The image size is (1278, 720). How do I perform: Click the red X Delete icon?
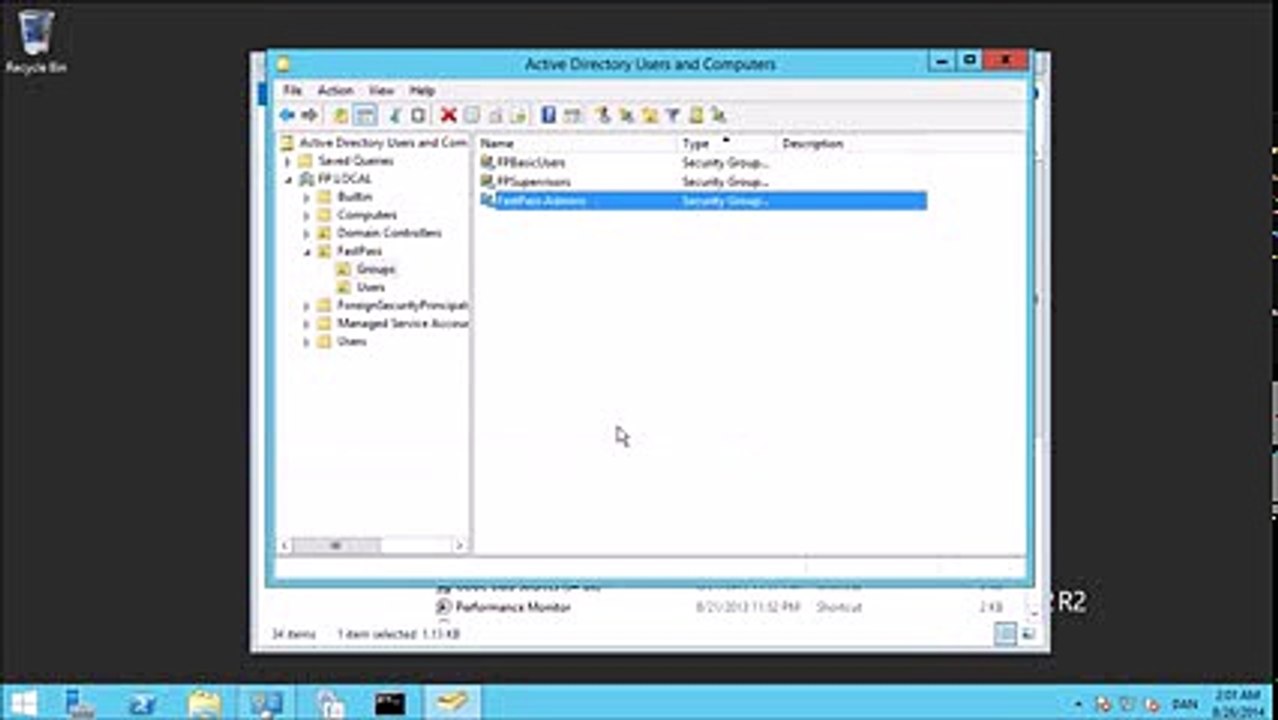[448, 115]
